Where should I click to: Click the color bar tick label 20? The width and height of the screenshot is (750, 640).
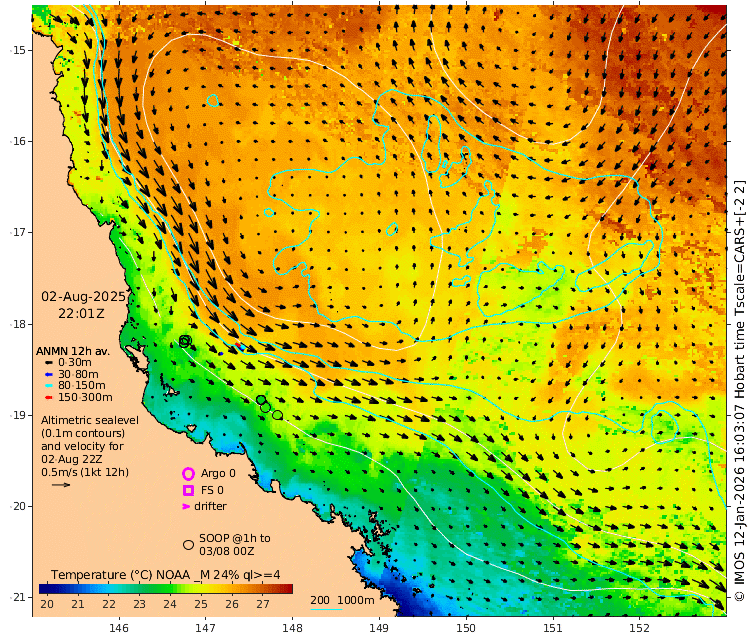[x=47, y=604]
